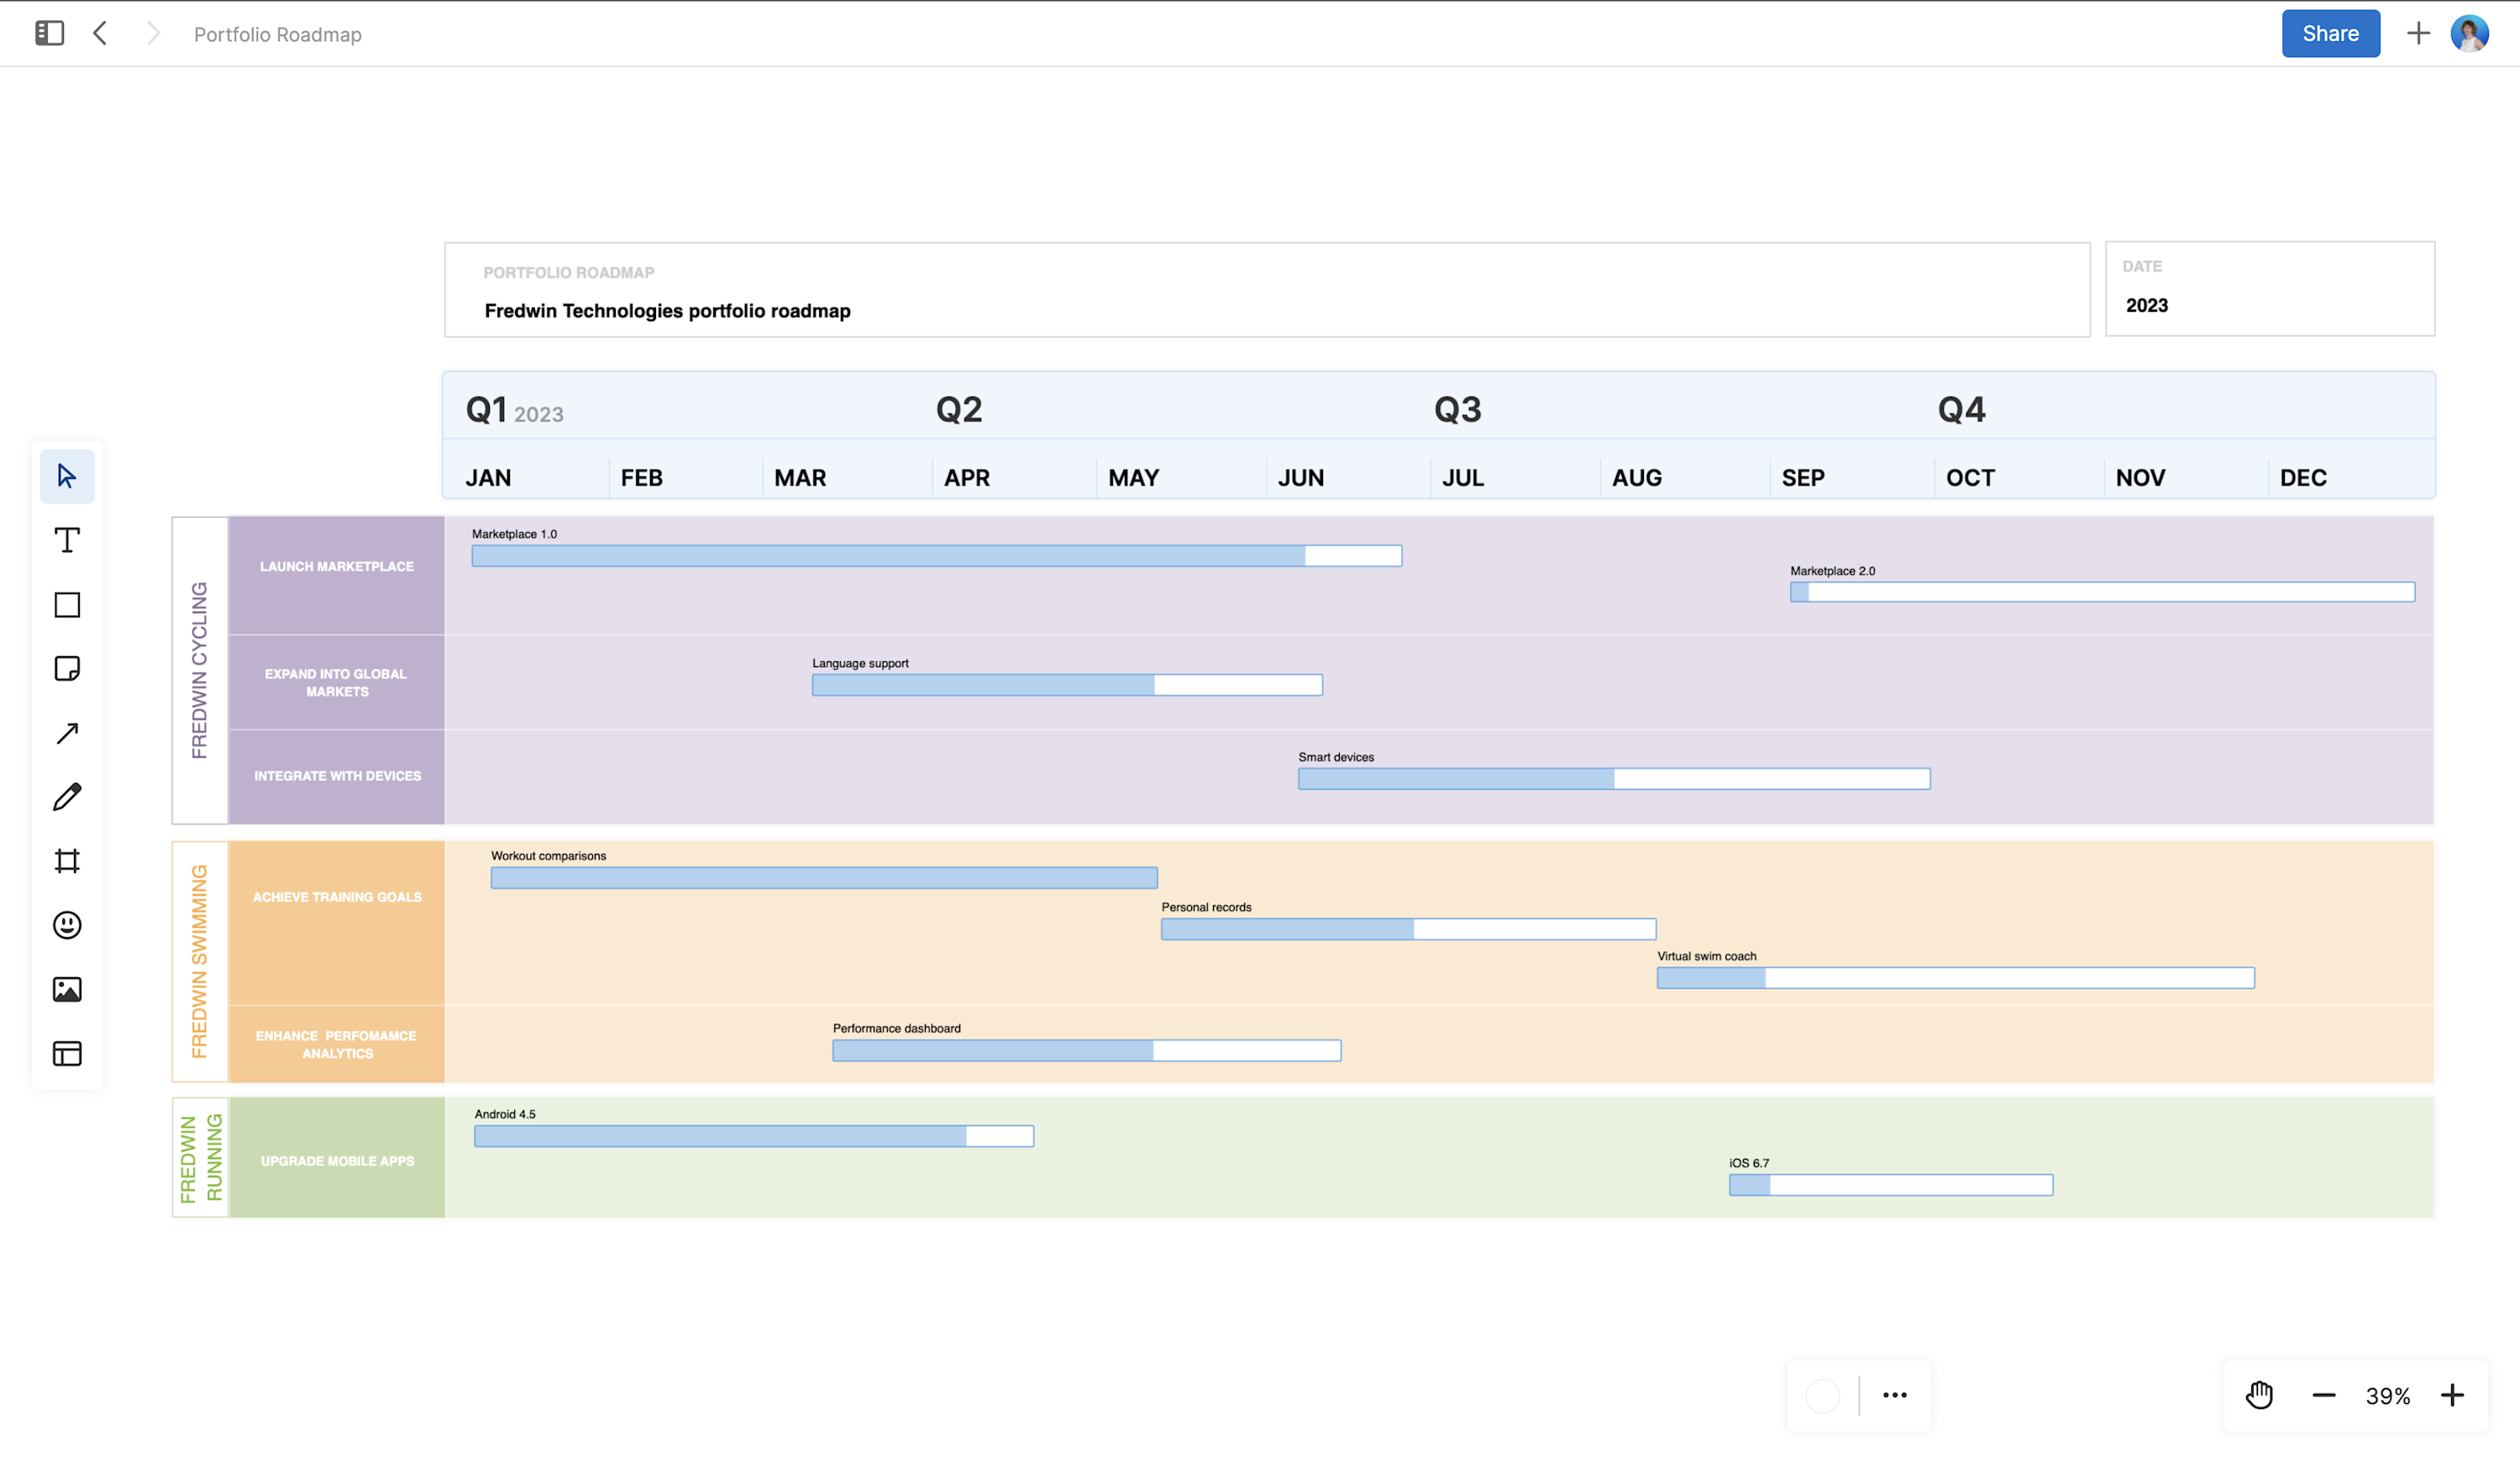Select the Table layout tool

66,1053
